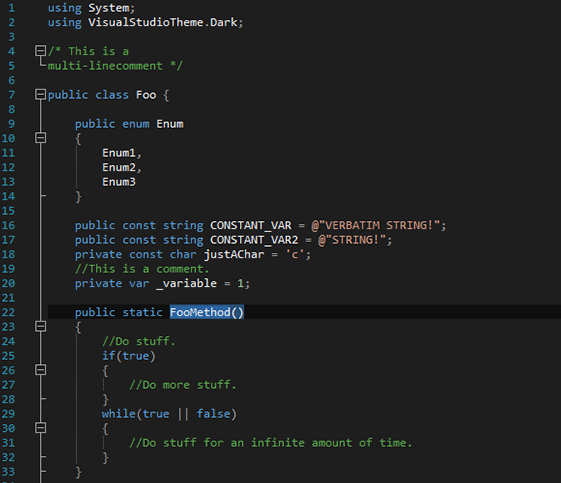
Task: Click the 'enum' keyword on line 9
Action: click(x=136, y=124)
